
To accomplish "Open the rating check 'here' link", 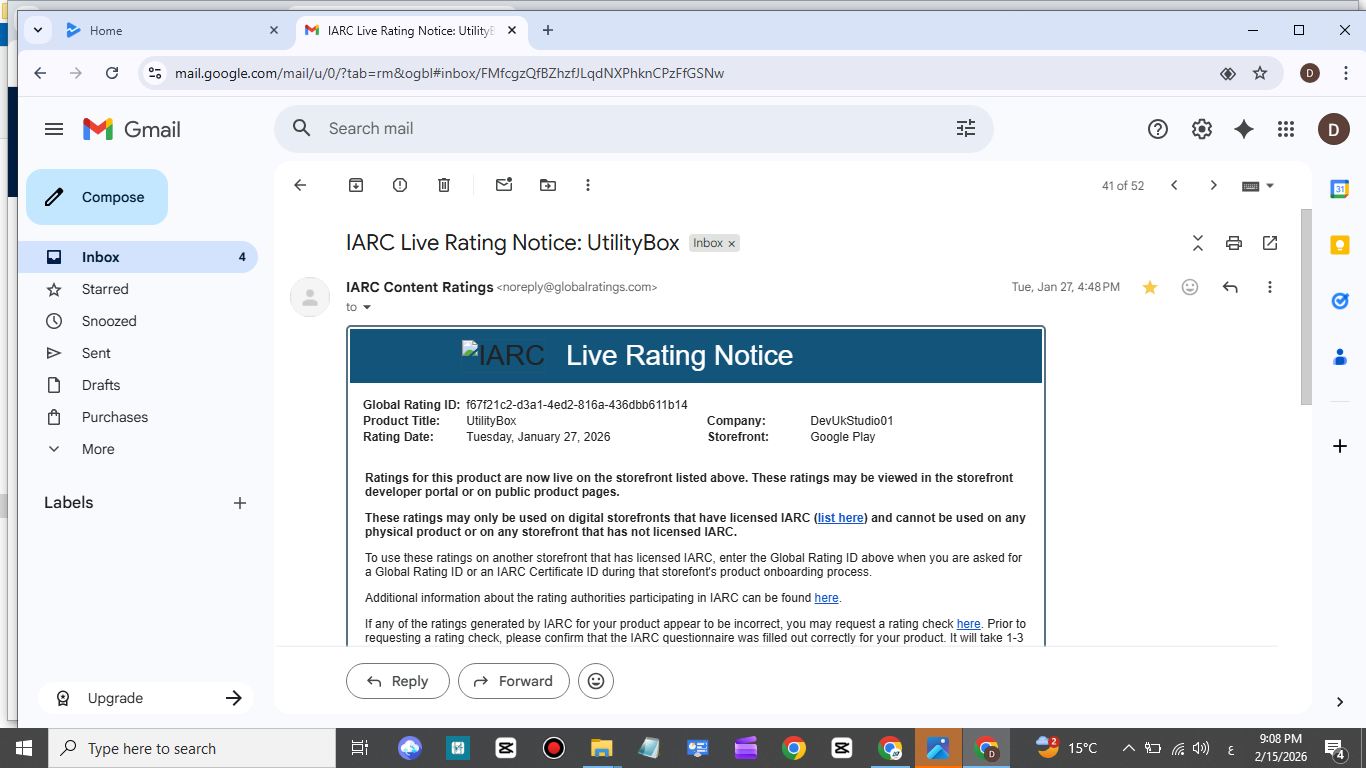I will tap(969, 624).
